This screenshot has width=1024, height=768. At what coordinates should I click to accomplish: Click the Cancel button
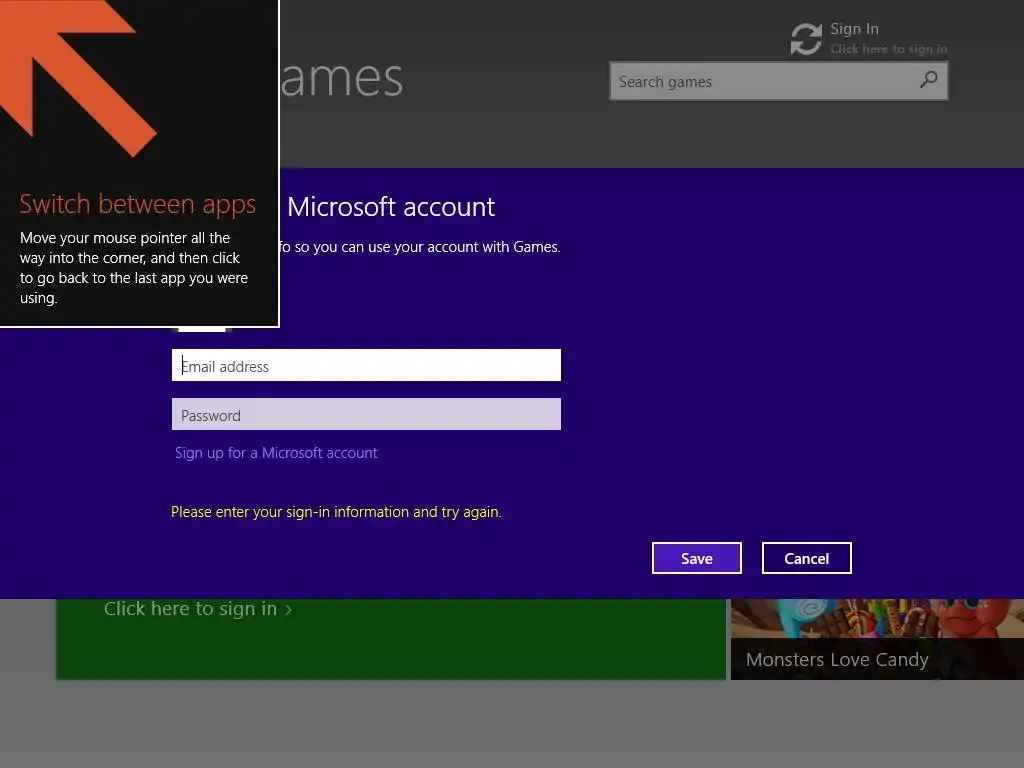pos(807,558)
